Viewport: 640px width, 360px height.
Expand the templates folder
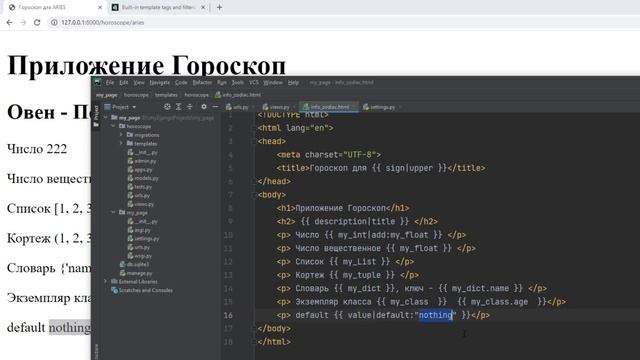[x=121, y=144]
